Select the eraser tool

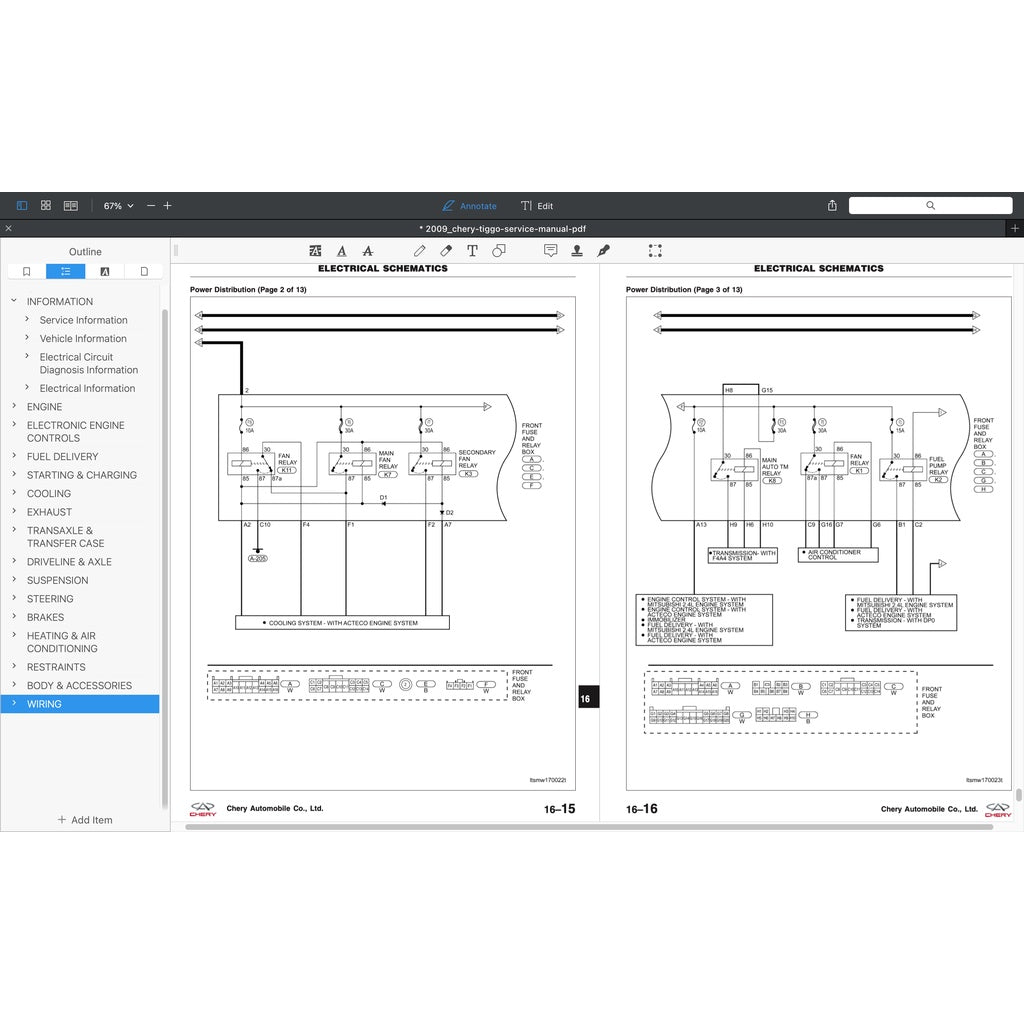coord(446,251)
